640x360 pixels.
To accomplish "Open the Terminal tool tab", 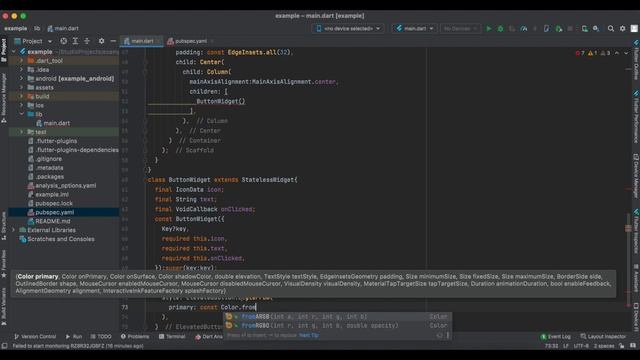I will click(172, 337).
